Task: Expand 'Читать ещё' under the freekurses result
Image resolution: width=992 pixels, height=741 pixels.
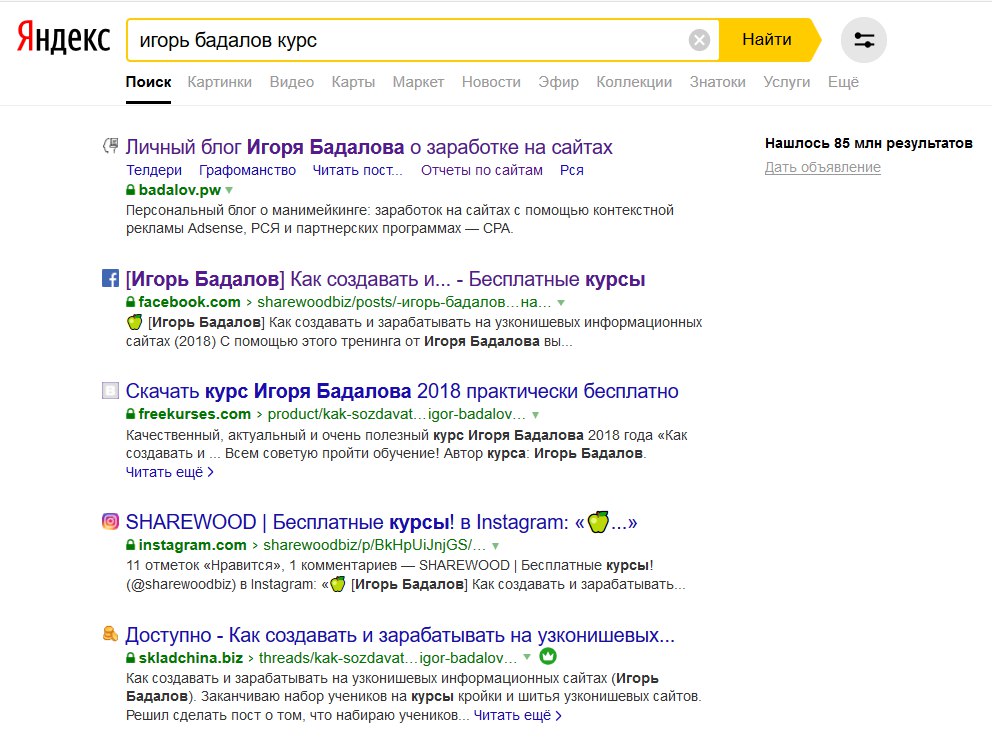Action: [170, 472]
